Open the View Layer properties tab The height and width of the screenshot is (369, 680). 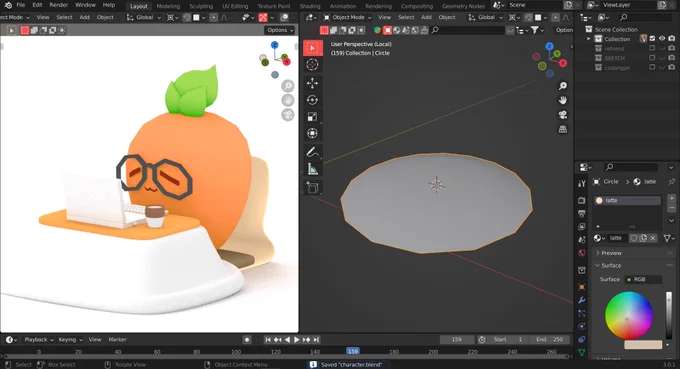pos(582,226)
